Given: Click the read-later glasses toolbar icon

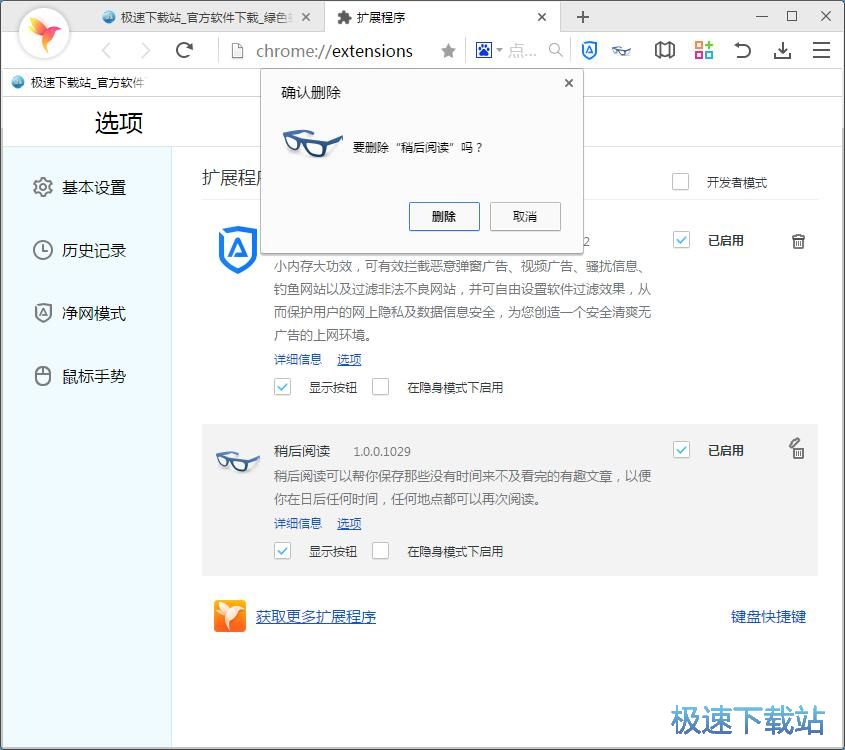Looking at the screenshot, I should coord(622,51).
